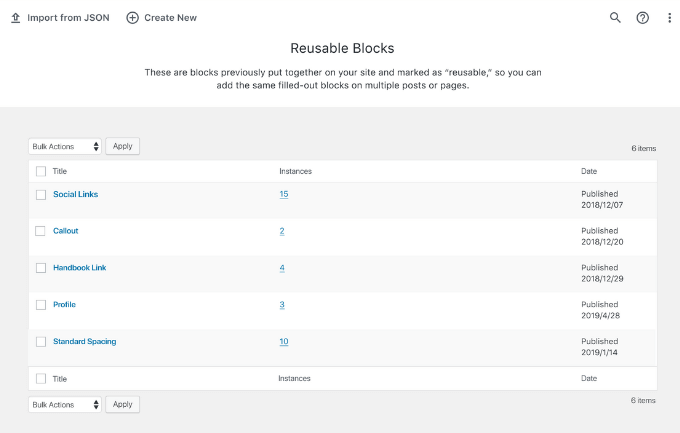Image resolution: width=680 pixels, height=433 pixels.
Task: Expand the top Bulk Actions dropdown
Action: click(x=65, y=146)
